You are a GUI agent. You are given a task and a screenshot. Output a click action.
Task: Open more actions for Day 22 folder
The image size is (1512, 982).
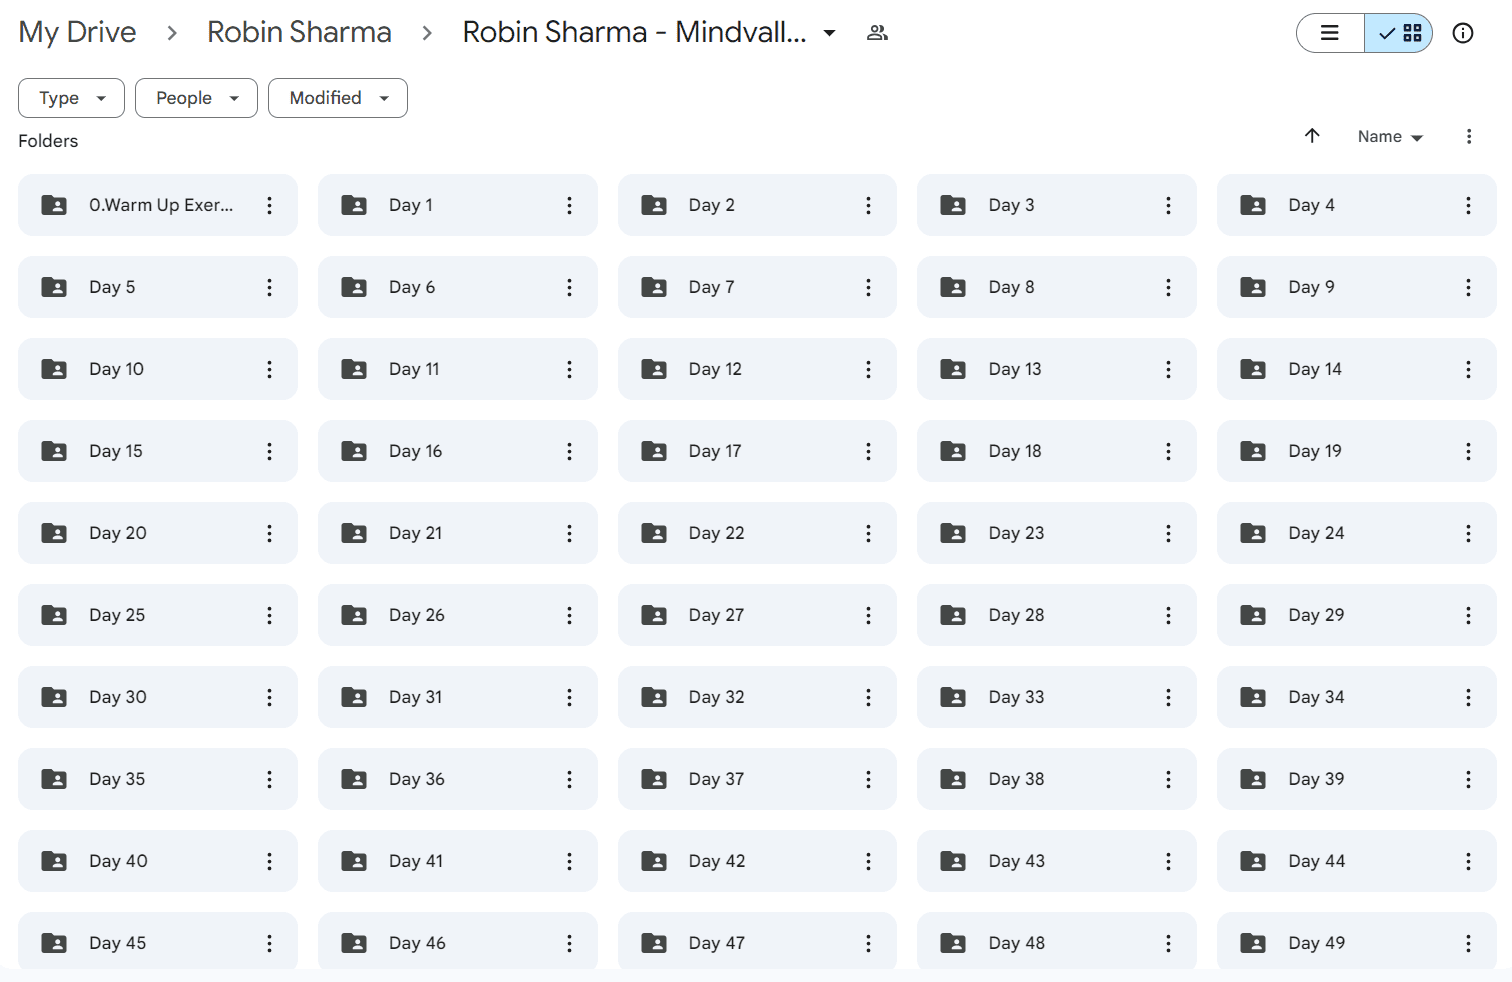pyautogui.click(x=868, y=533)
